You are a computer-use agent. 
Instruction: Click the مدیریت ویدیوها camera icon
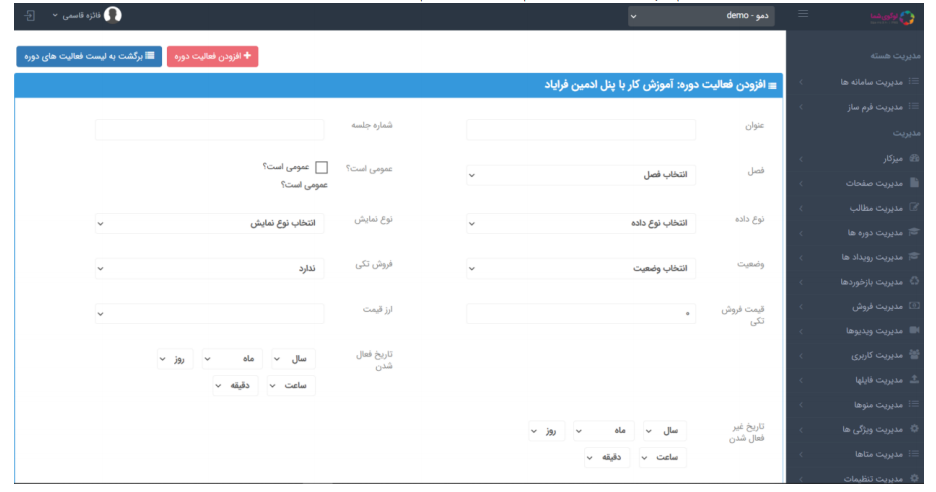click(x=914, y=330)
